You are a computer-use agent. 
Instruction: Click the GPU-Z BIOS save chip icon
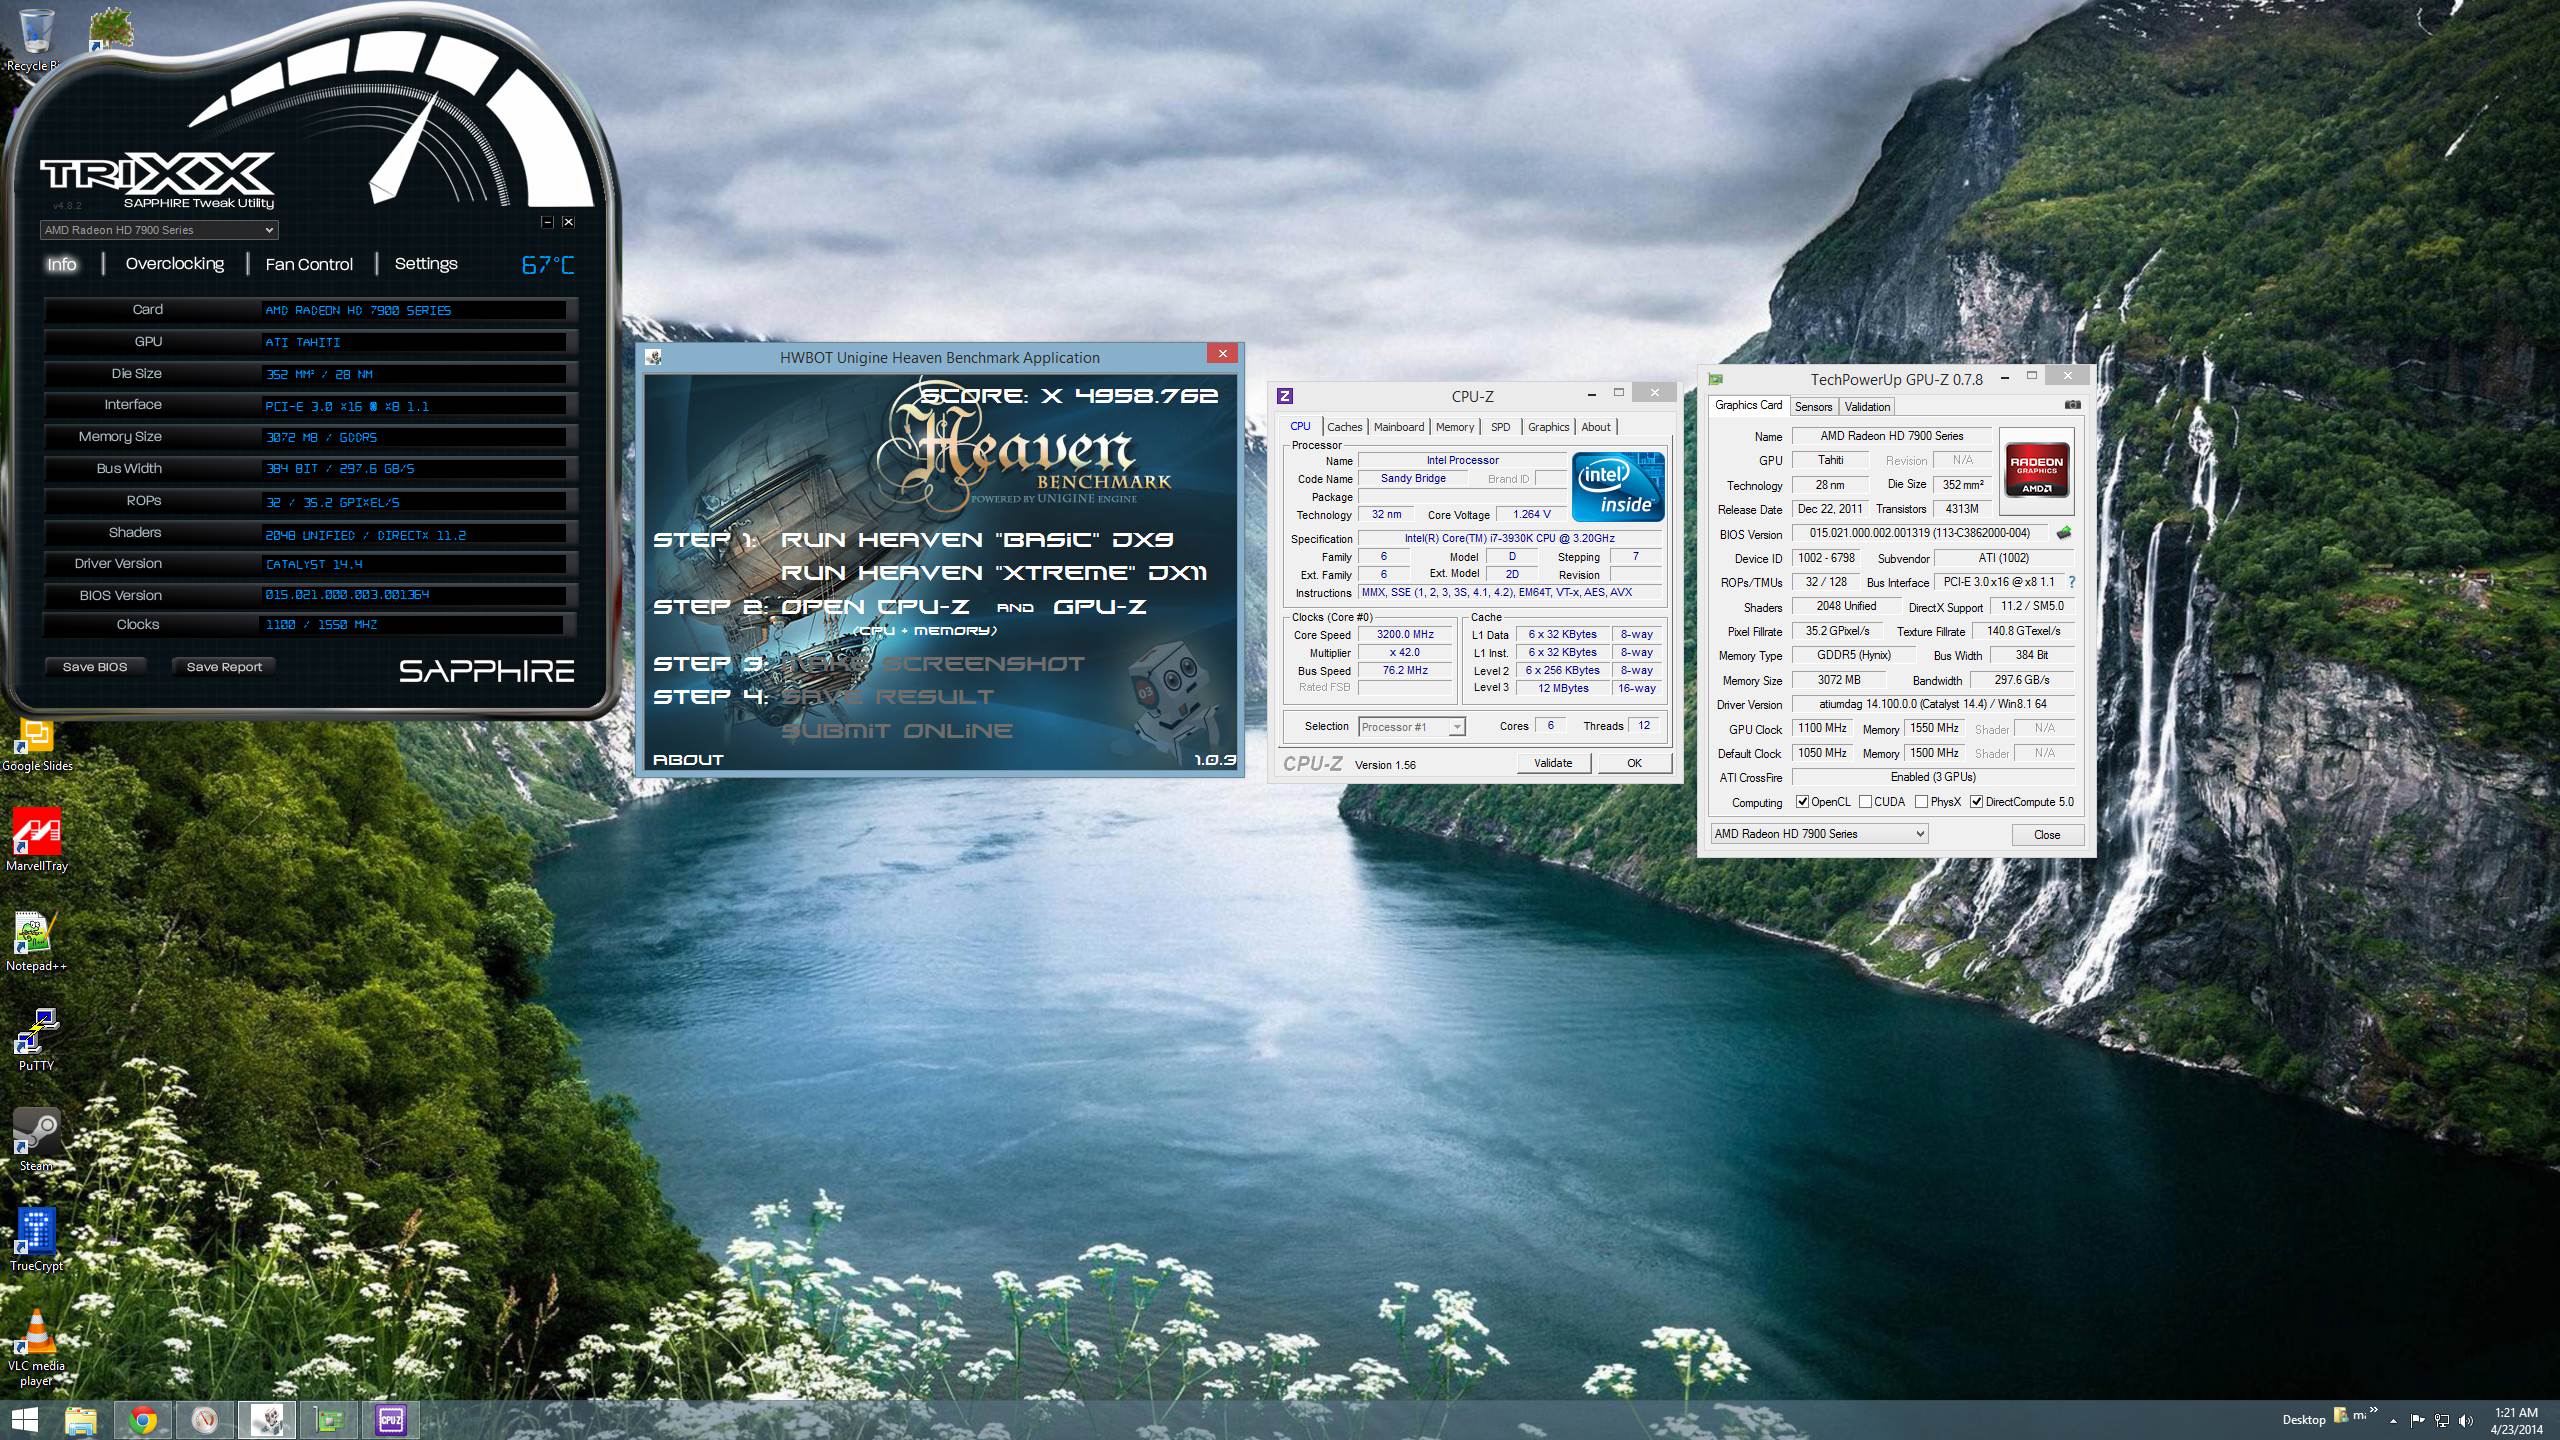(x=2063, y=533)
